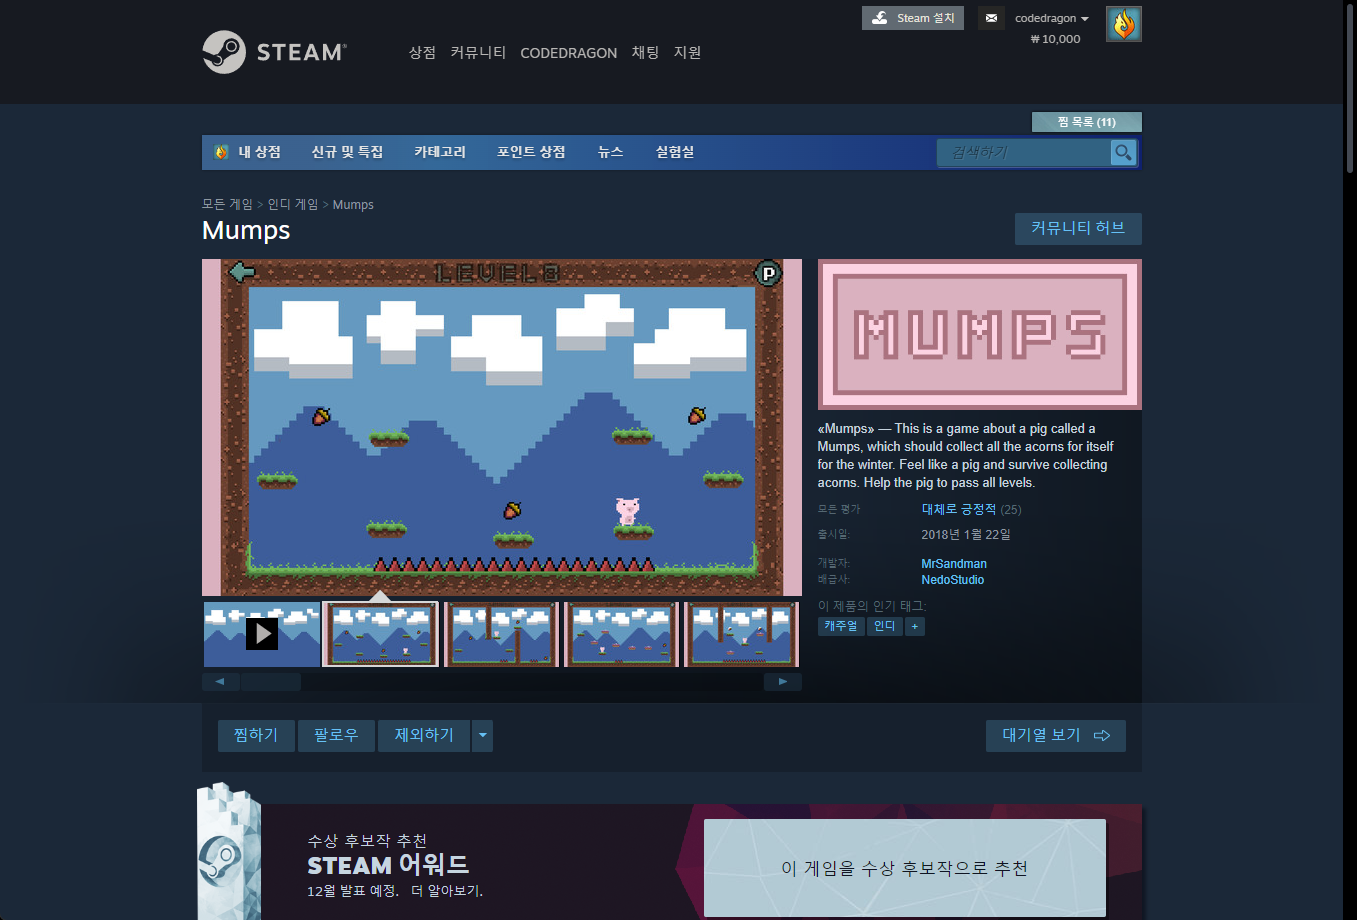This screenshot has height=920, width=1357.
Task: Select second screenshot thumbnail
Action: (x=381, y=634)
